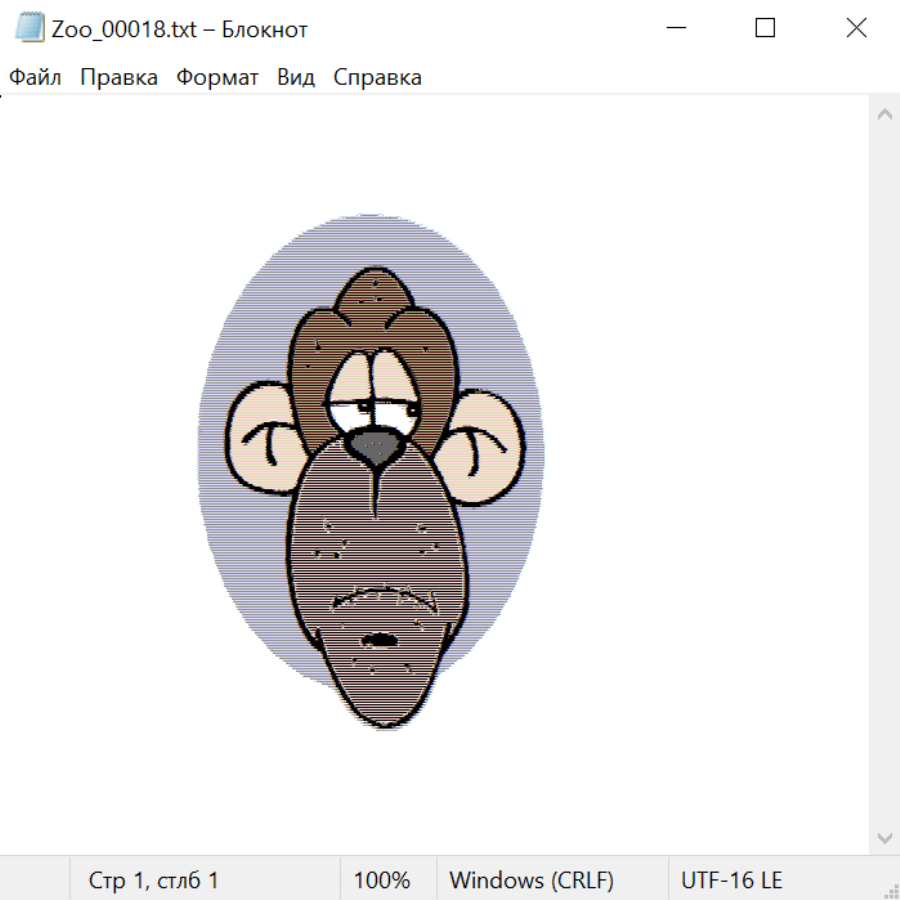Image resolution: width=900 pixels, height=900 pixels.
Task: Close the Zoo_00018.txt window
Action: click(856, 28)
